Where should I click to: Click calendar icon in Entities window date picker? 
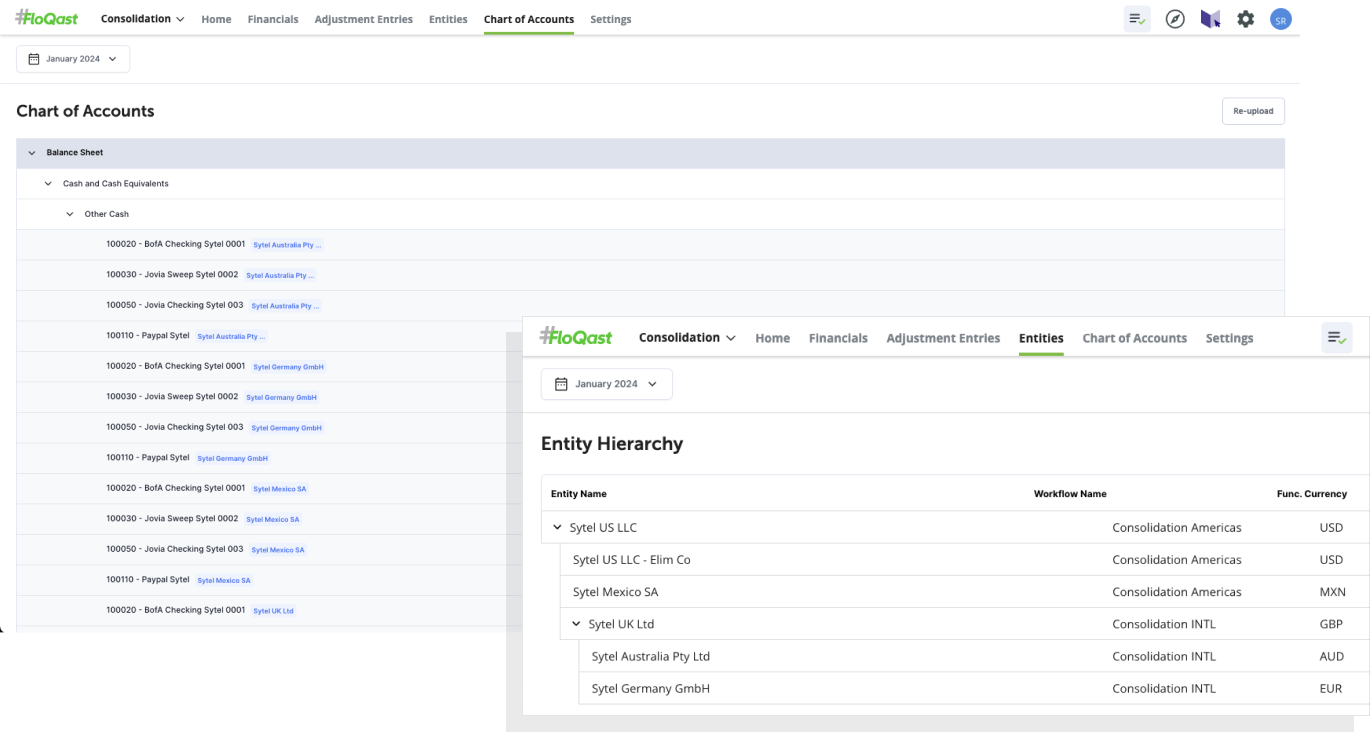tap(561, 384)
